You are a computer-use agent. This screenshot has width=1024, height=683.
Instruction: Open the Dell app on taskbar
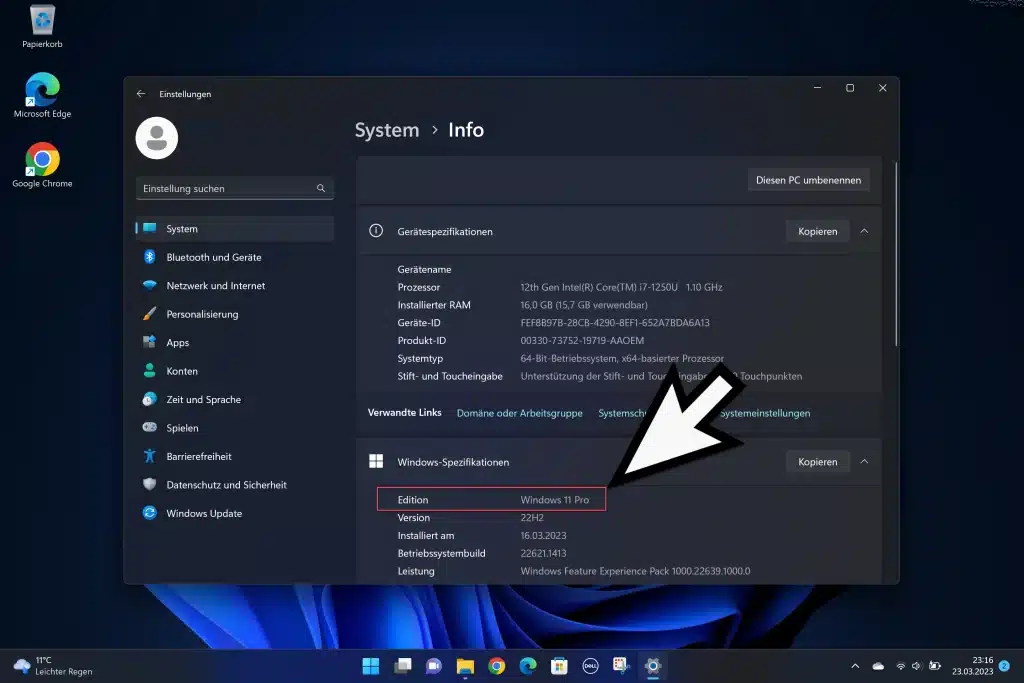(x=590, y=666)
